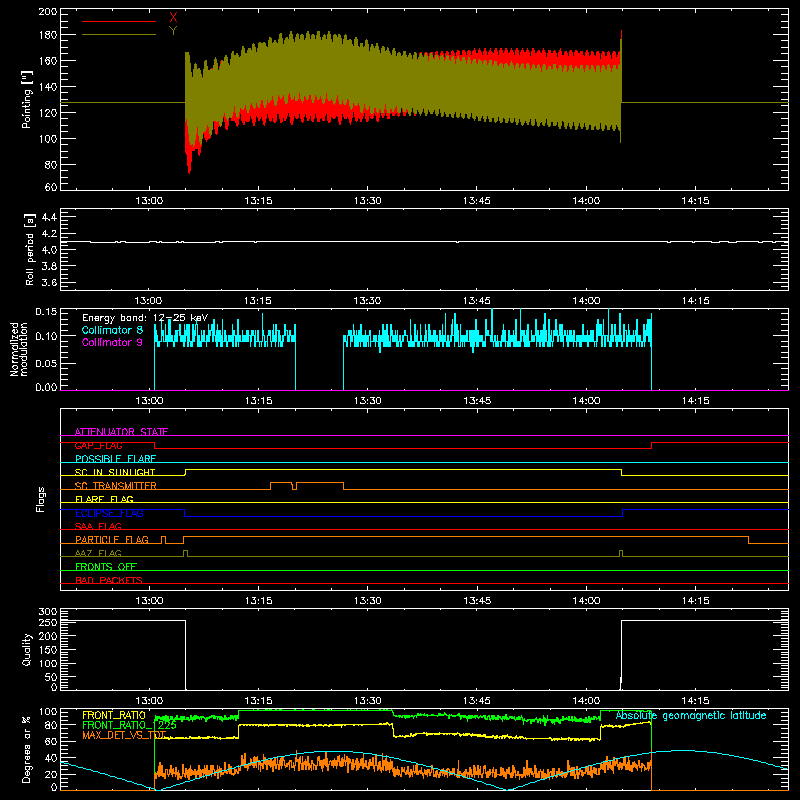Click the olive Y legend line
This screenshot has width=800, height=800.
click(x=119, y=35)
